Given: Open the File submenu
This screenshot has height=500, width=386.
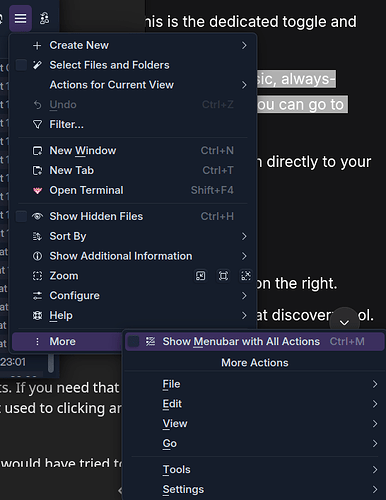Looking at the screenshot, I should (x=255, y=384).
